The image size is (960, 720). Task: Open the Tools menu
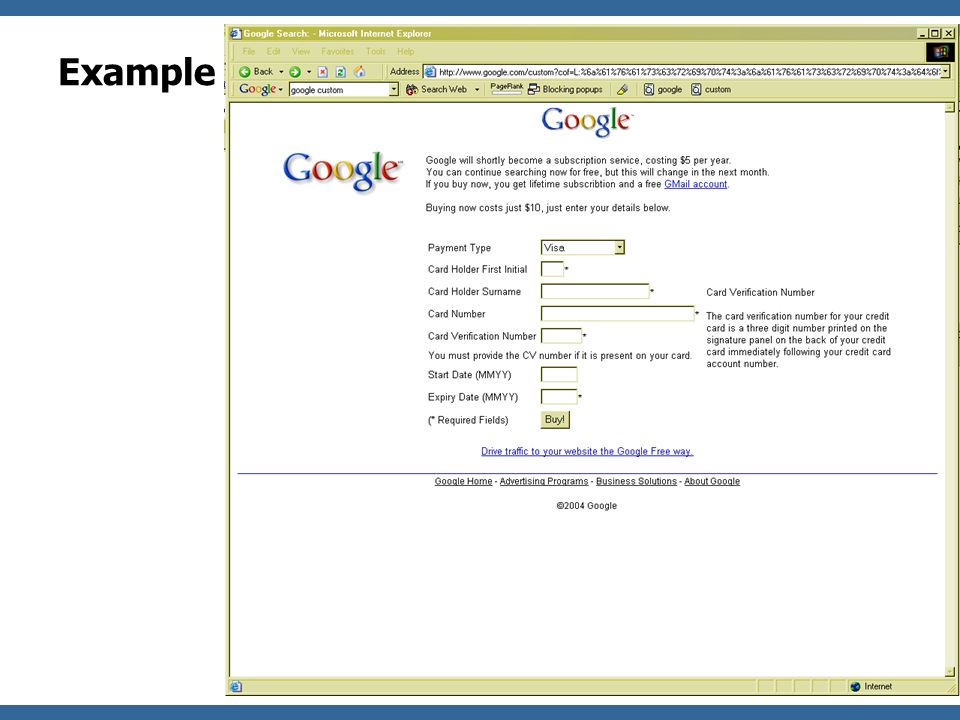376,51
